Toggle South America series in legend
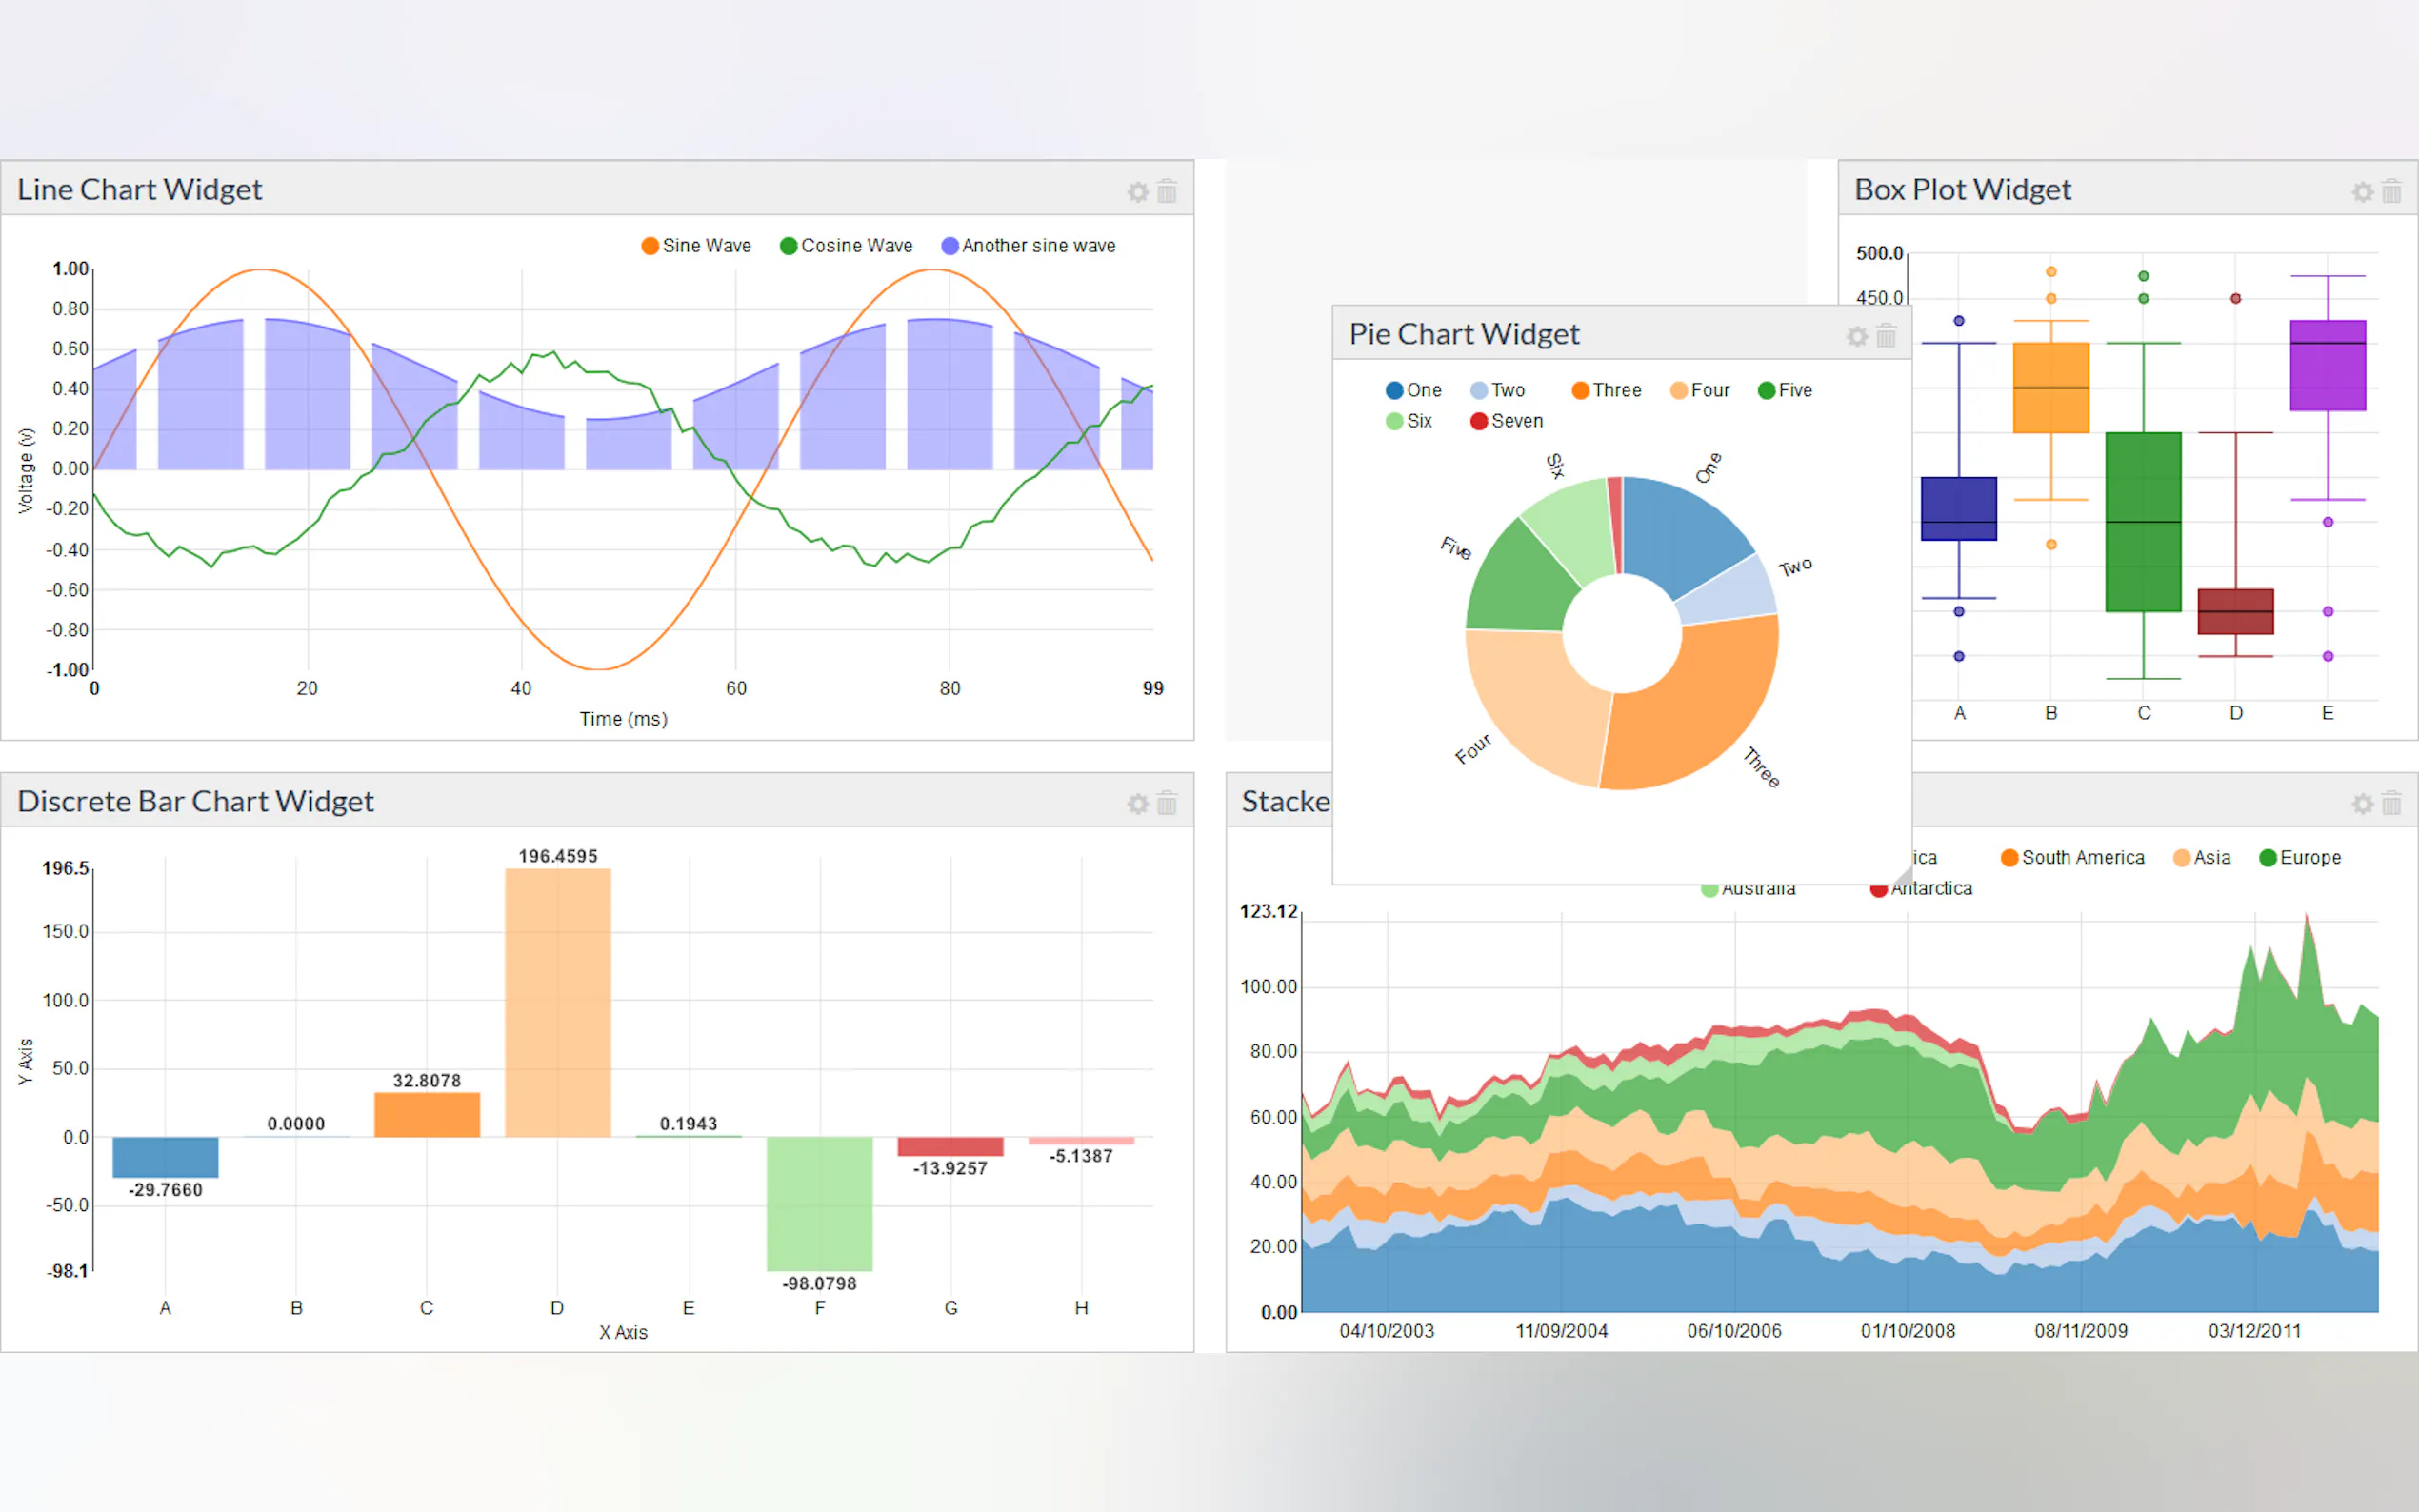This screenshot has width=2419, height=1512. tap(2072, 858)
